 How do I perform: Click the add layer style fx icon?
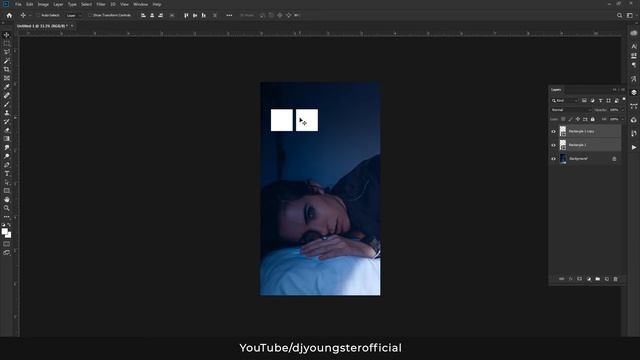(x=571, y=279)
